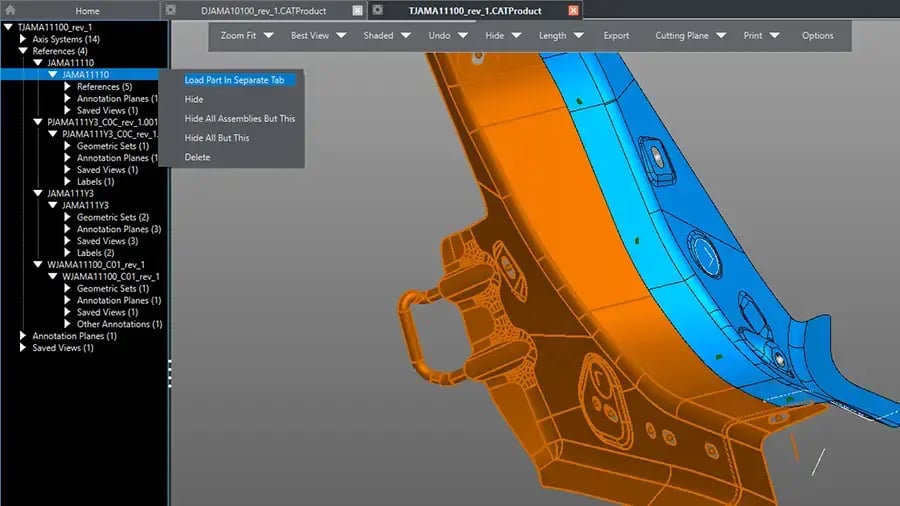Screen dimensions: 900x506
Task: Click the Best View button
Action: [310, 36]
